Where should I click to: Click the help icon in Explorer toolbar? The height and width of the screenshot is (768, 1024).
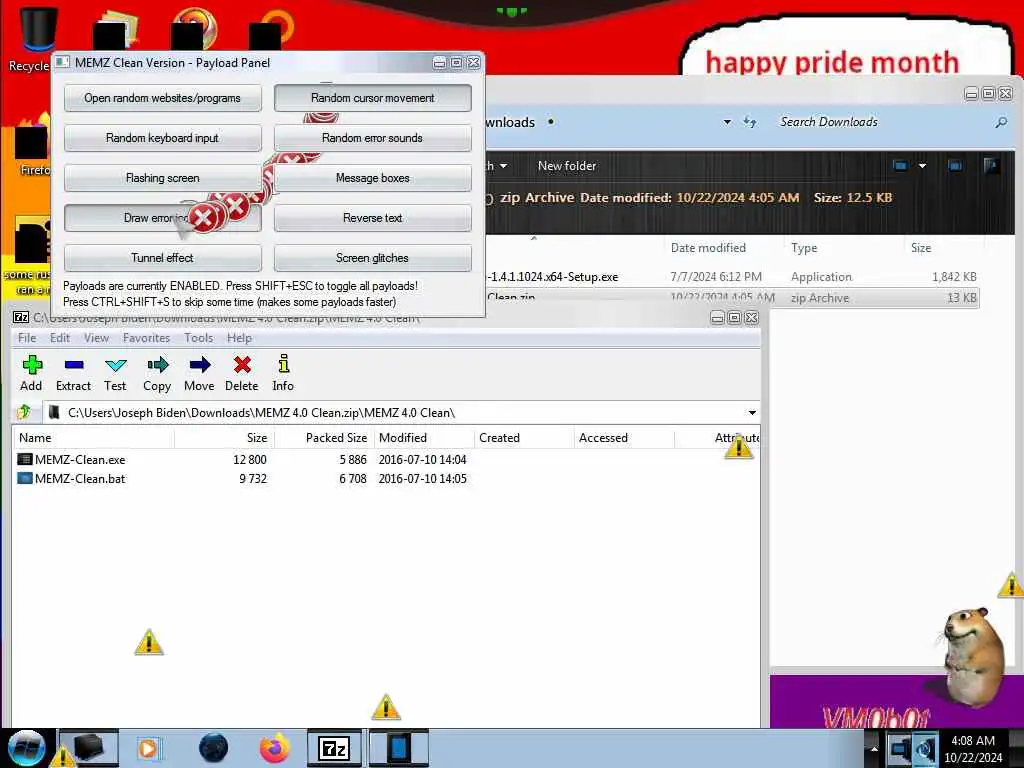point(991,166)
